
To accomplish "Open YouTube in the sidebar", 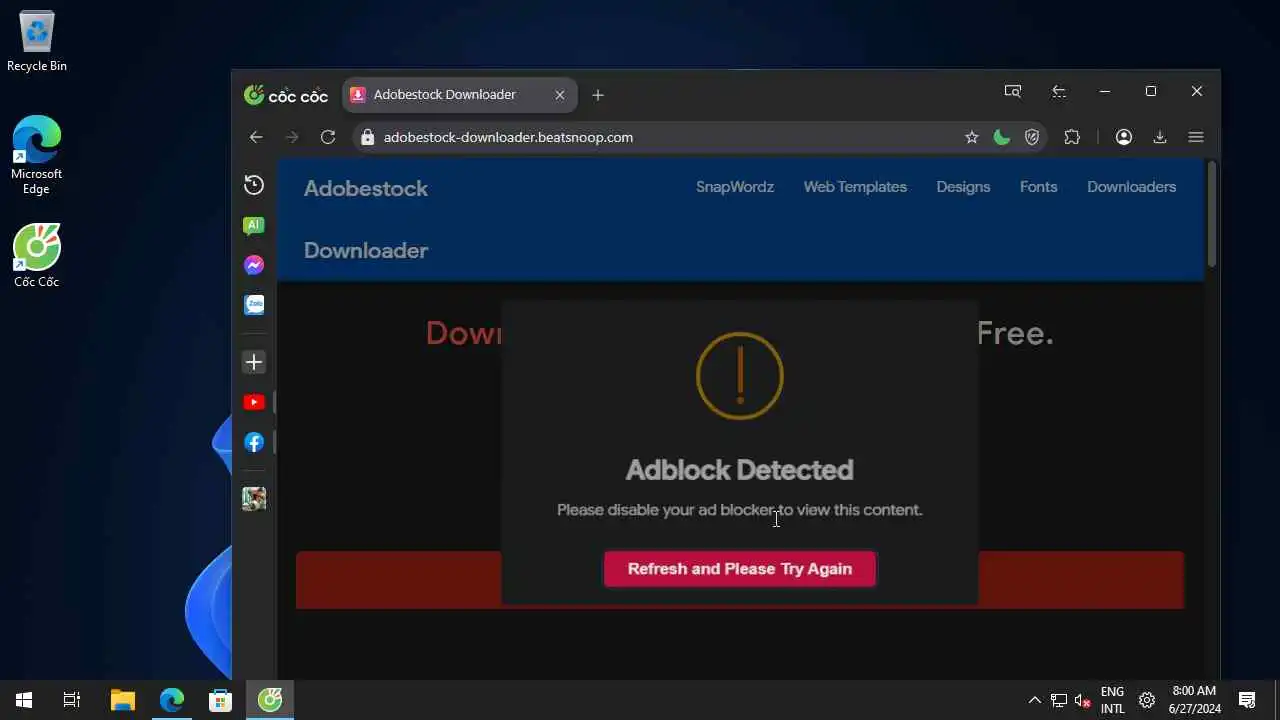I will pyautogui.click(x=254, y=402).
